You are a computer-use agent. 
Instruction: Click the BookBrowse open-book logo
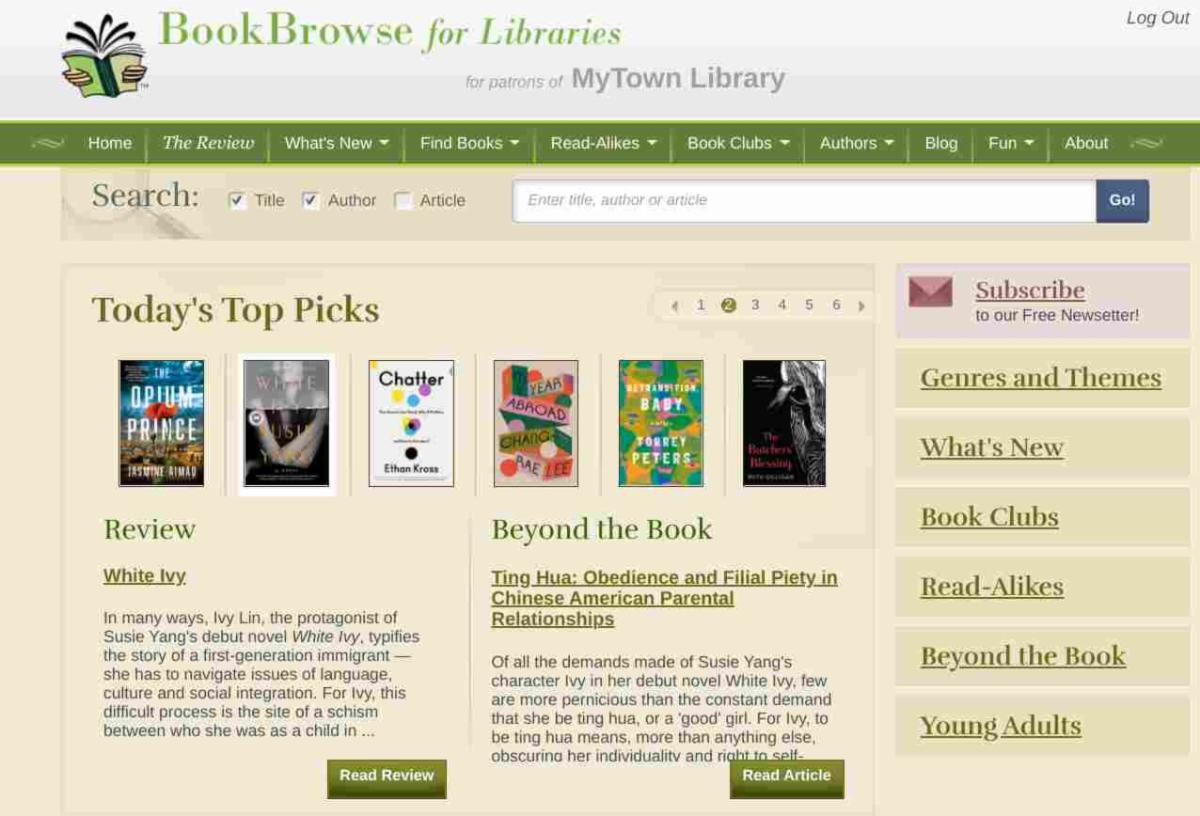pos(104,58)
